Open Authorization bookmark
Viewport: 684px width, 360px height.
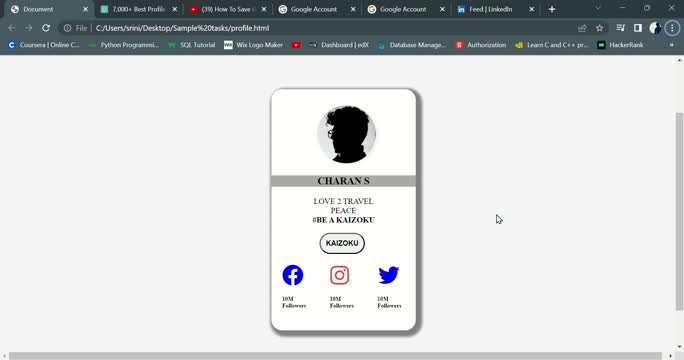(481, 45)
